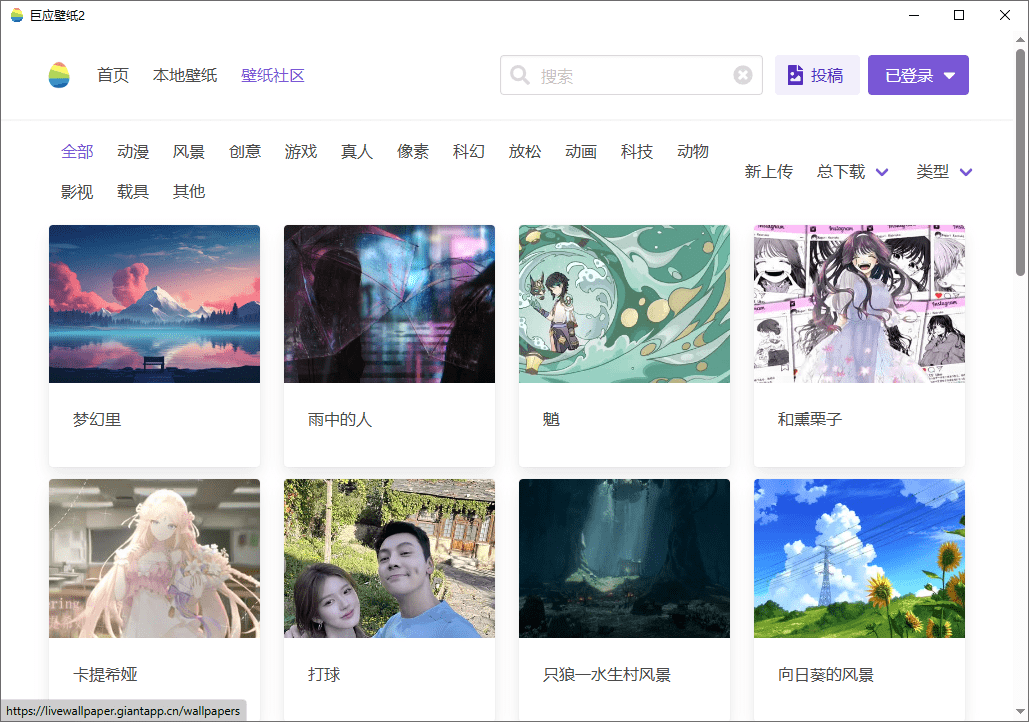Open the 向日葵的风景 wallpaper thumbnail

(859, 558)
